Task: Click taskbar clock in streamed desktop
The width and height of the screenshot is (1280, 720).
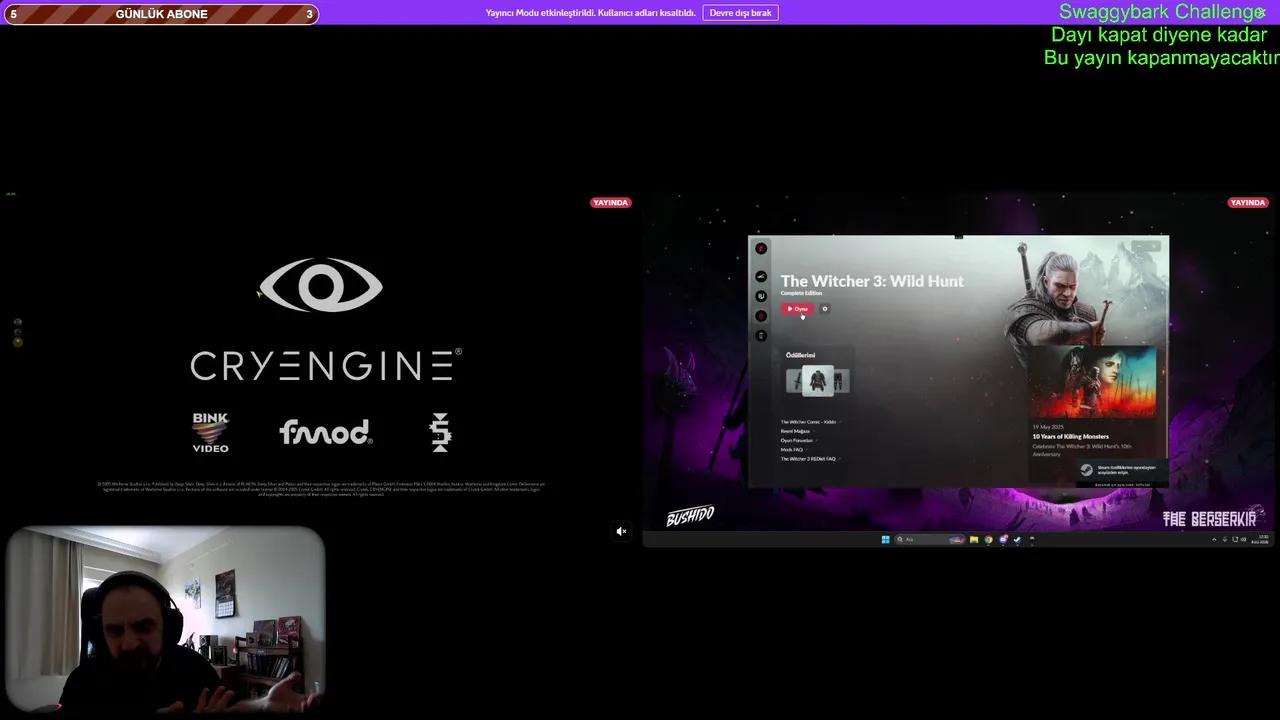Action: (x=1261, y=540)
